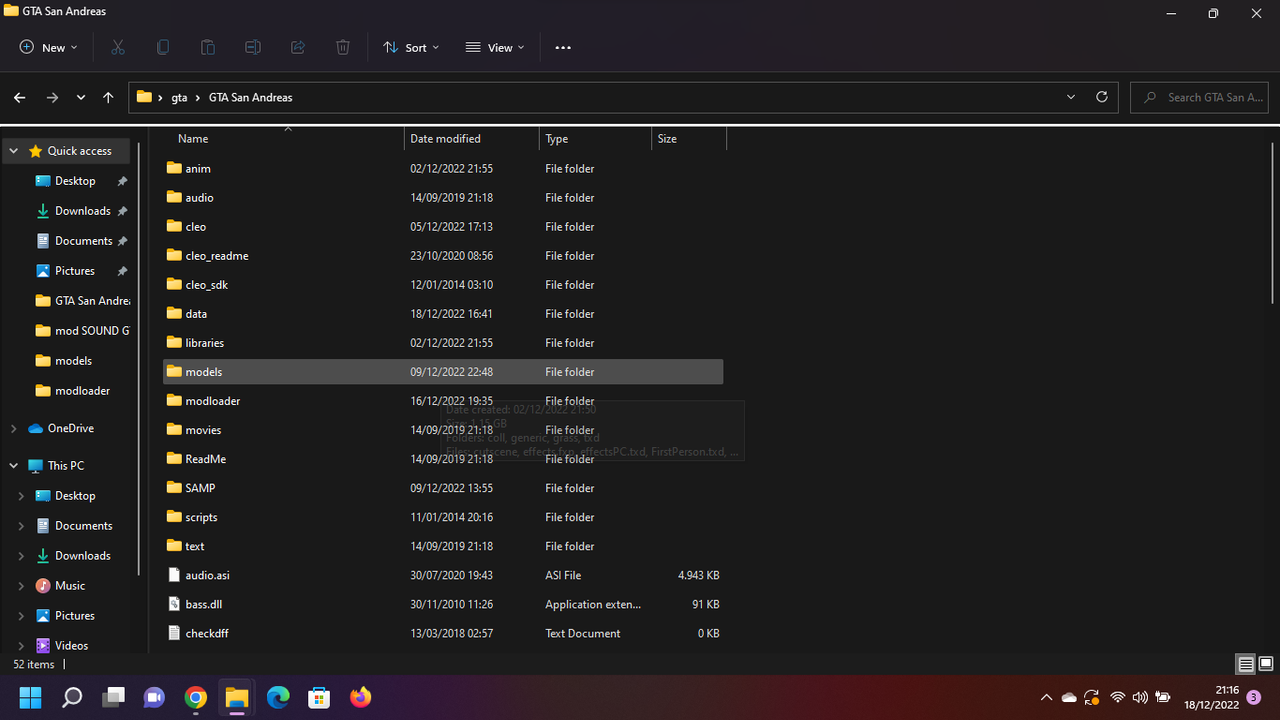Click gta in the address breadcrumb

[179, 97]
